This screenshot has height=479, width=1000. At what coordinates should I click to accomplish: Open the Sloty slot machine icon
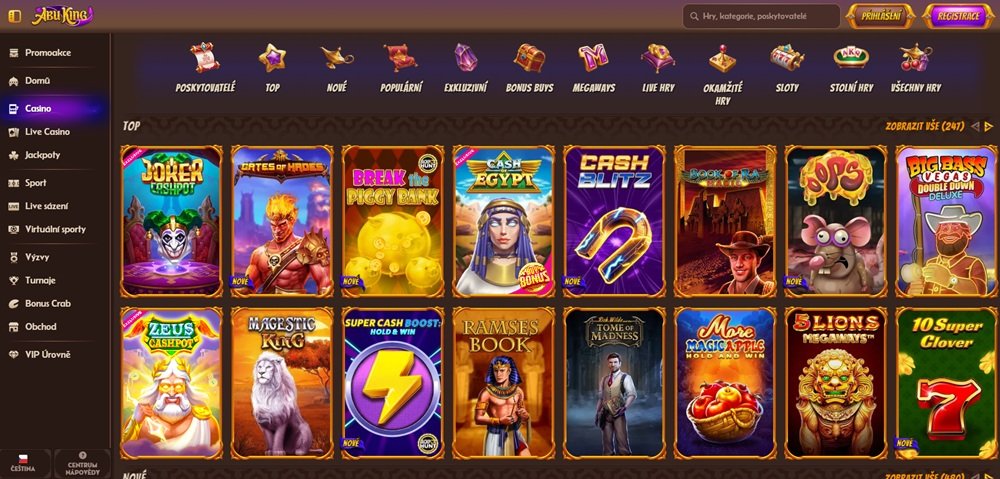pos(786,57)
